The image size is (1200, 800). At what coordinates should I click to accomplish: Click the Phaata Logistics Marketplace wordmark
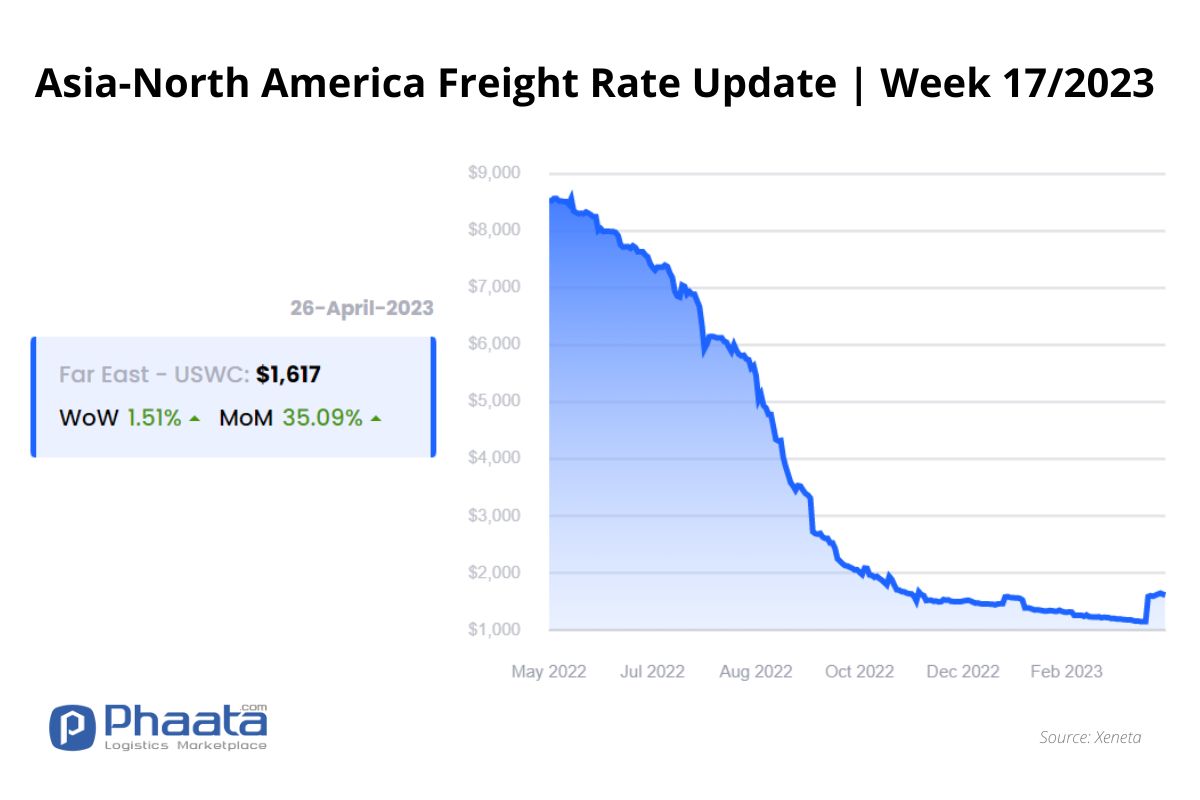(185, 727)
